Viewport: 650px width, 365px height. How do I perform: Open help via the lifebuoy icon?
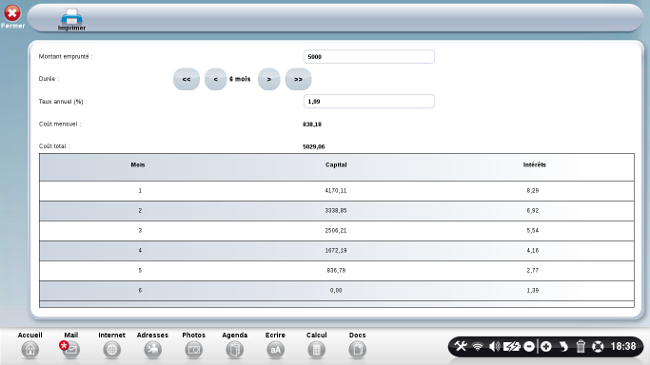point(598,346)
